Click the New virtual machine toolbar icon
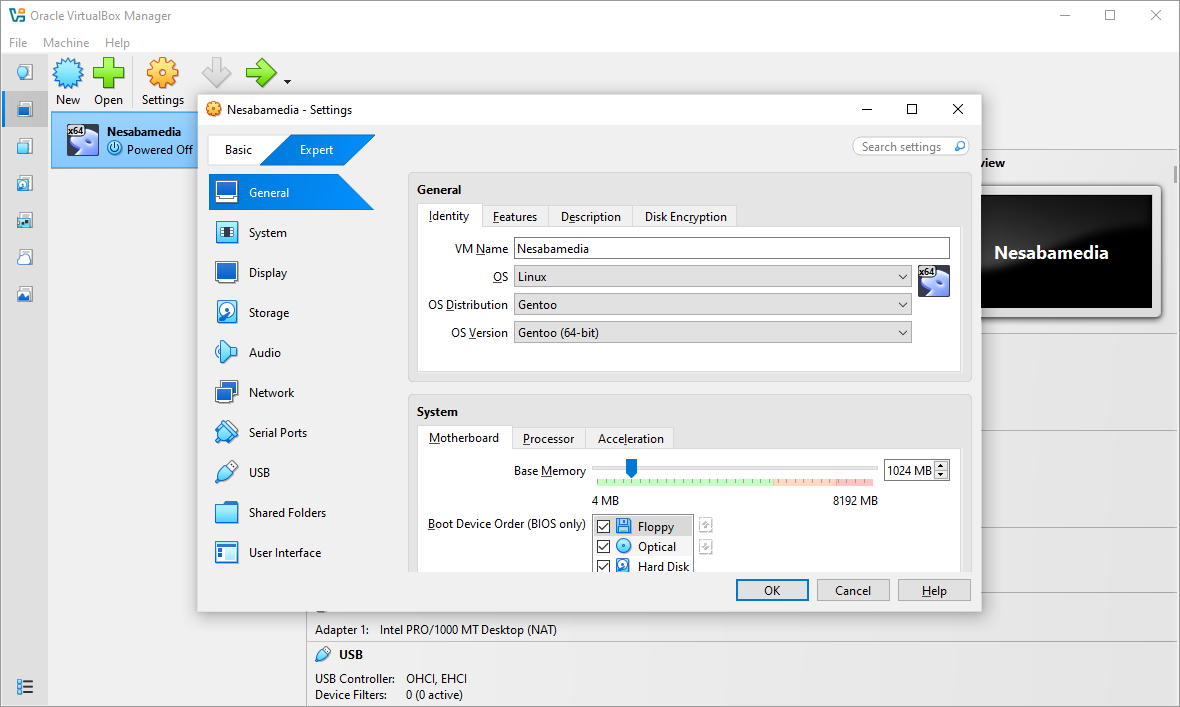 click(68, 74)
